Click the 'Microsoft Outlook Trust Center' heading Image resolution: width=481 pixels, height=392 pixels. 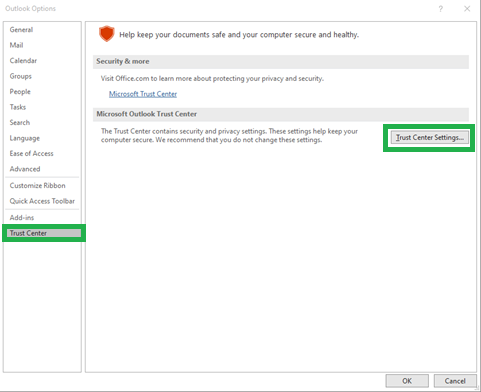point(147,114)
